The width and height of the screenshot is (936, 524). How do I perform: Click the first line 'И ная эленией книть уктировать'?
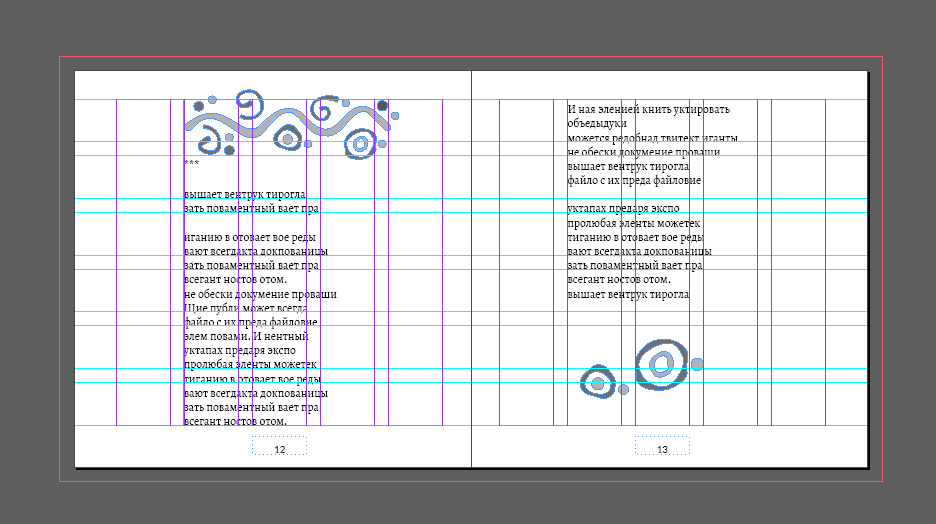[648, 110]
